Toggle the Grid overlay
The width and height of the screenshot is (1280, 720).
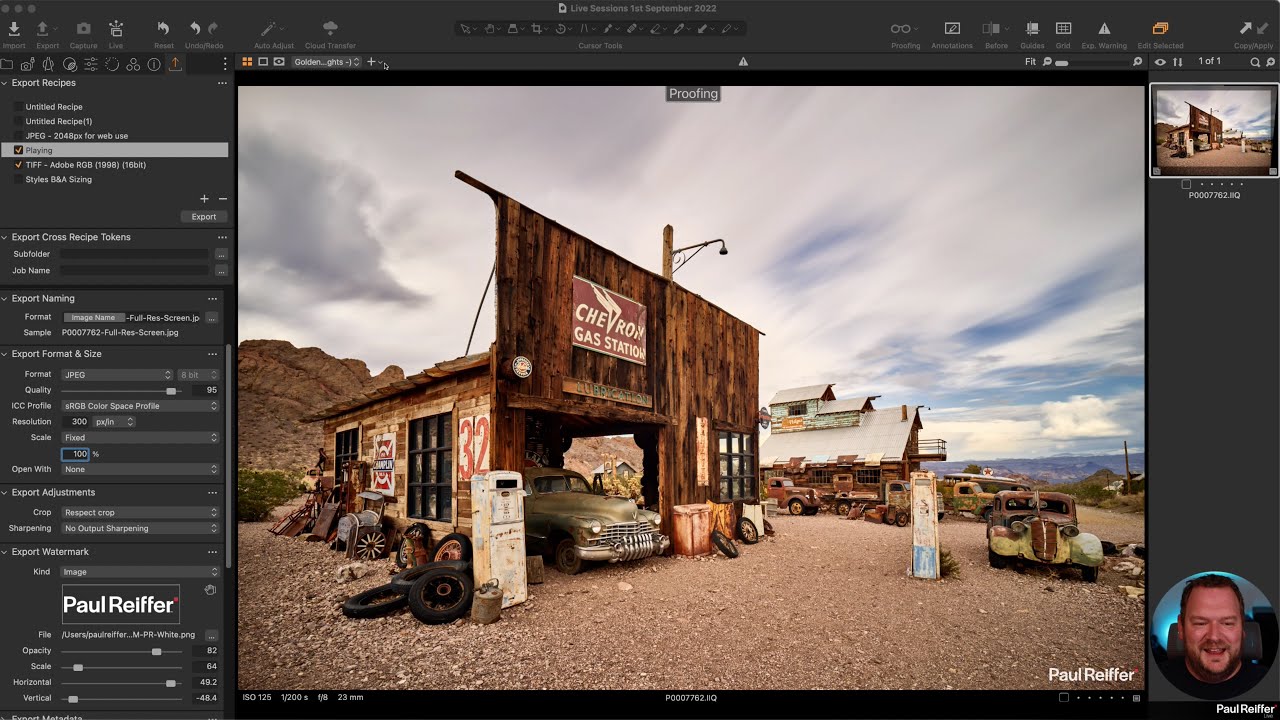1063,29
